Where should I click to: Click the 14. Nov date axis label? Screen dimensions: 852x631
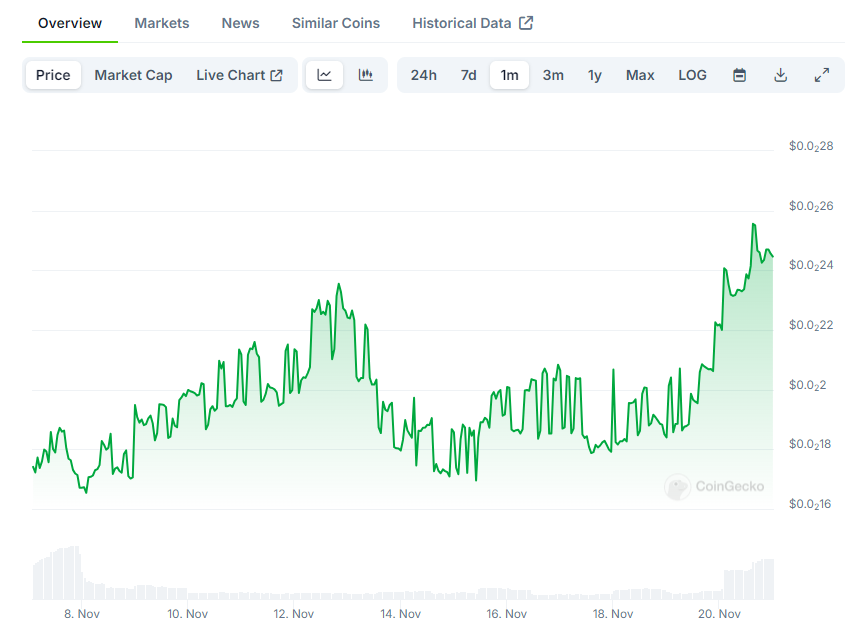point(400,614)
